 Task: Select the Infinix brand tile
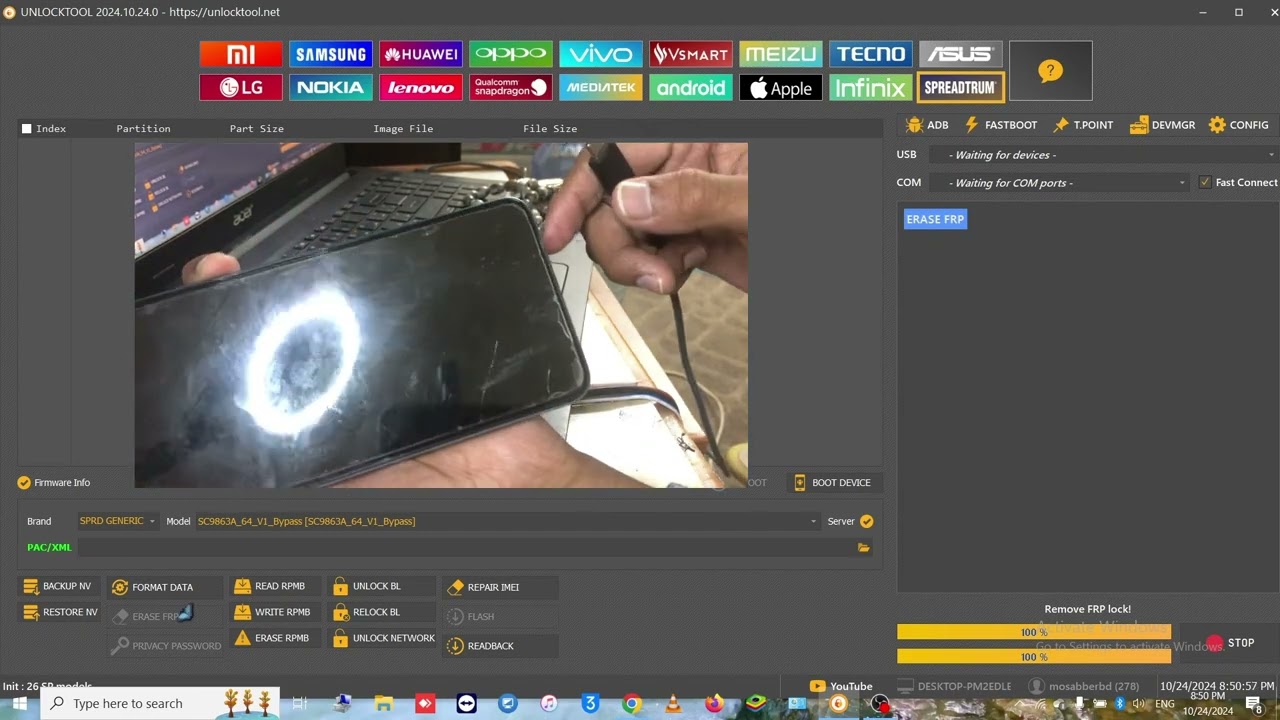click(871, 88)
